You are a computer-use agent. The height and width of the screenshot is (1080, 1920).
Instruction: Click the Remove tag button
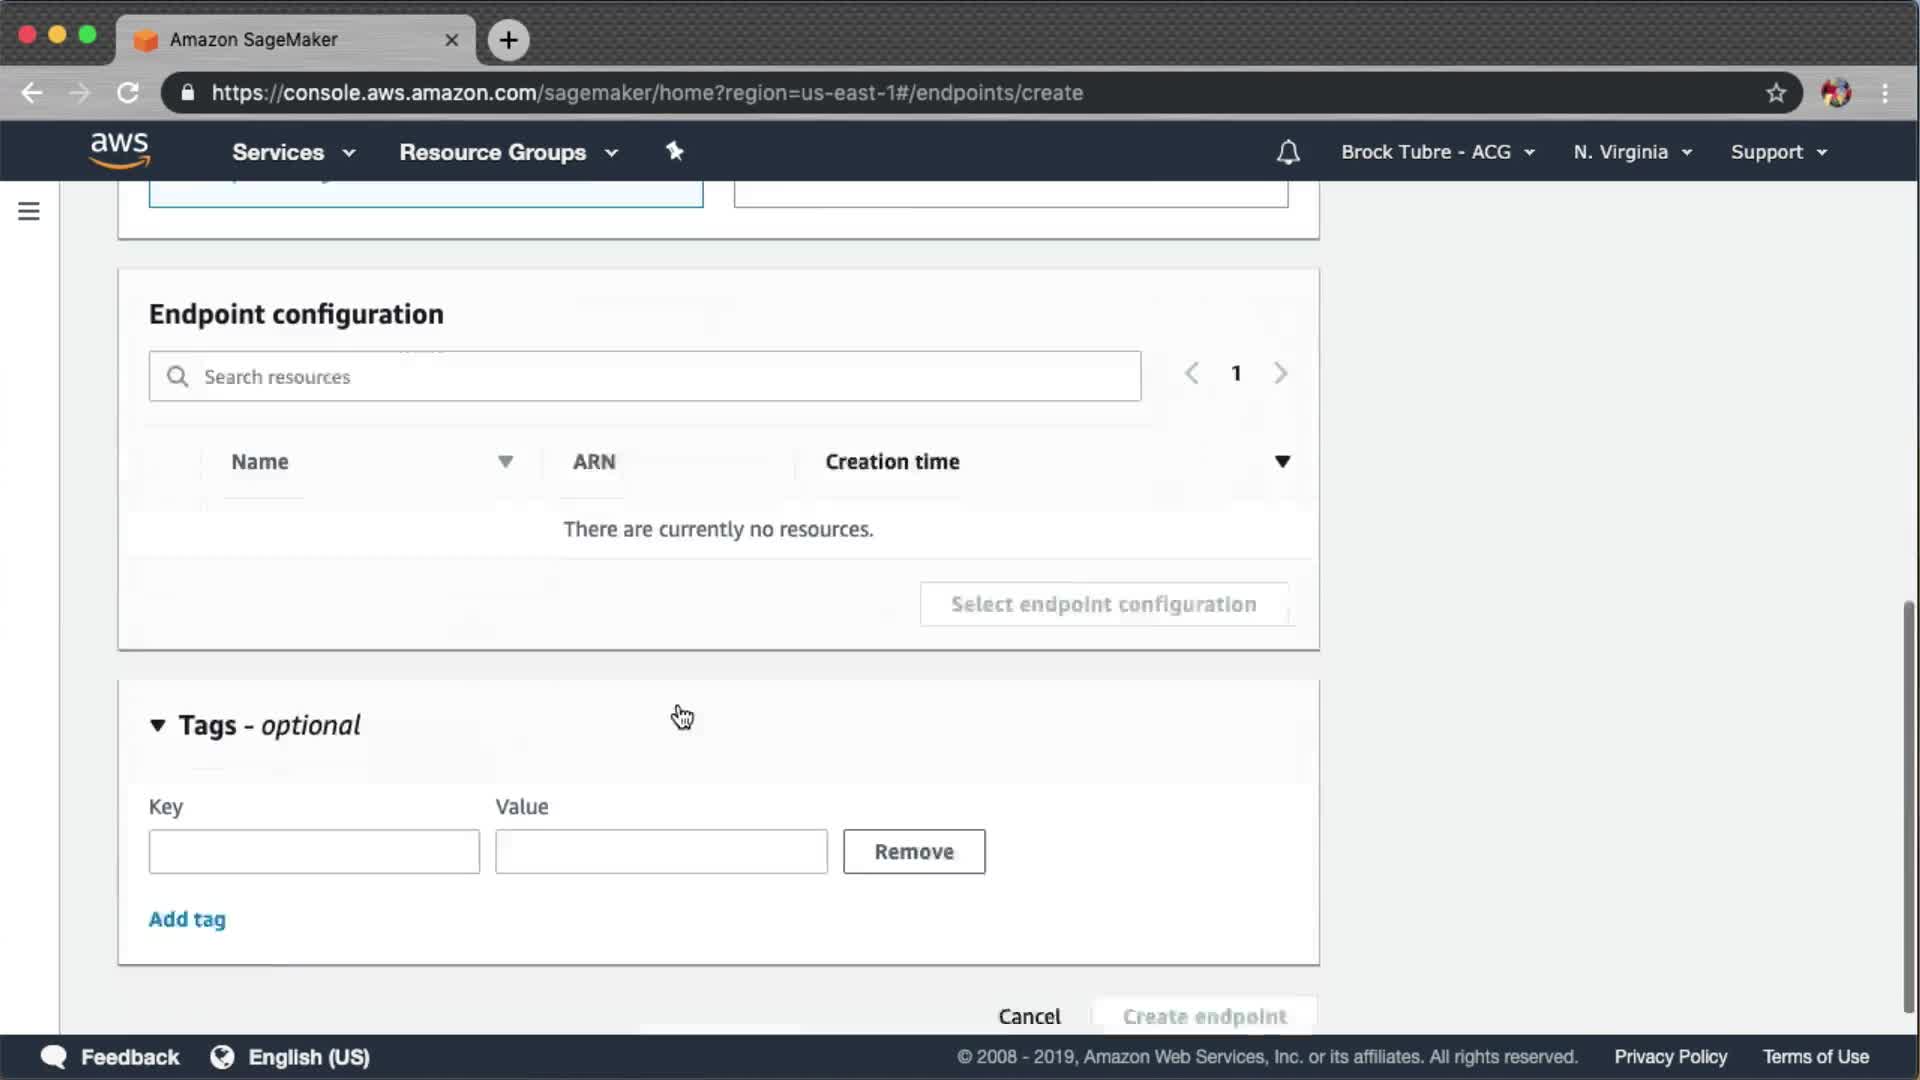coord(913,851)
